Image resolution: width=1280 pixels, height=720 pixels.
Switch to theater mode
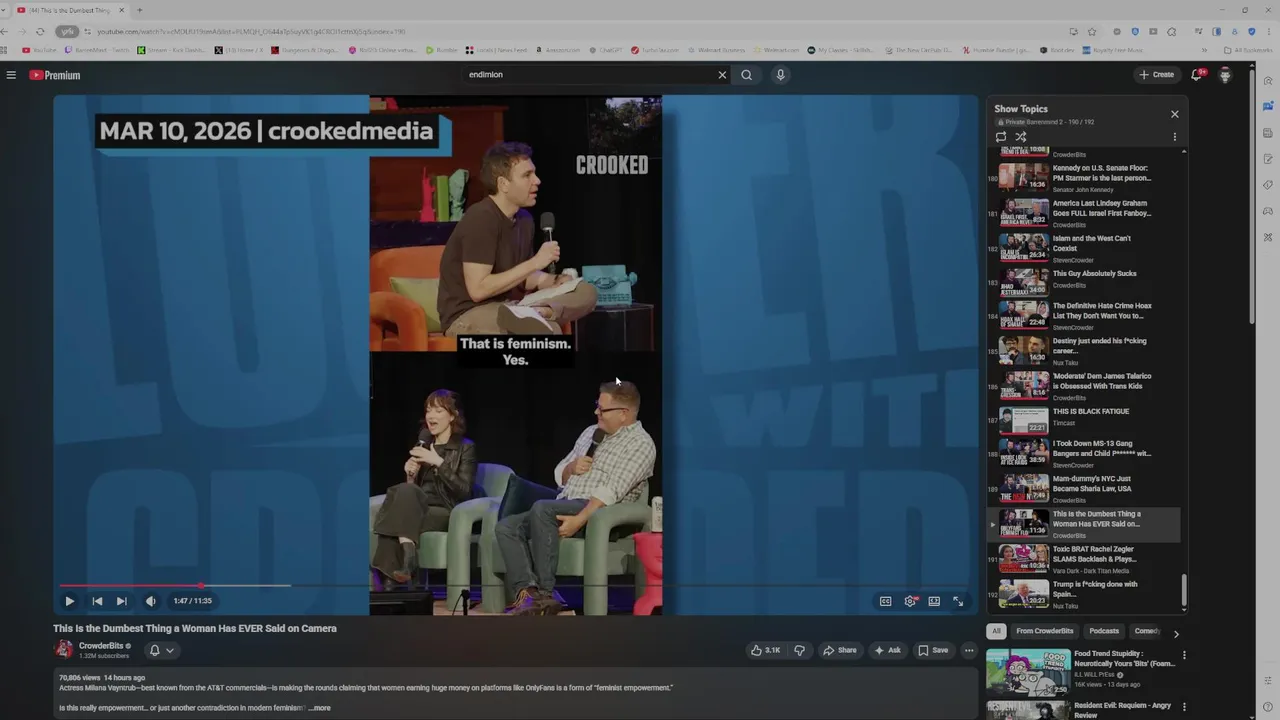(x=934, y=601)
